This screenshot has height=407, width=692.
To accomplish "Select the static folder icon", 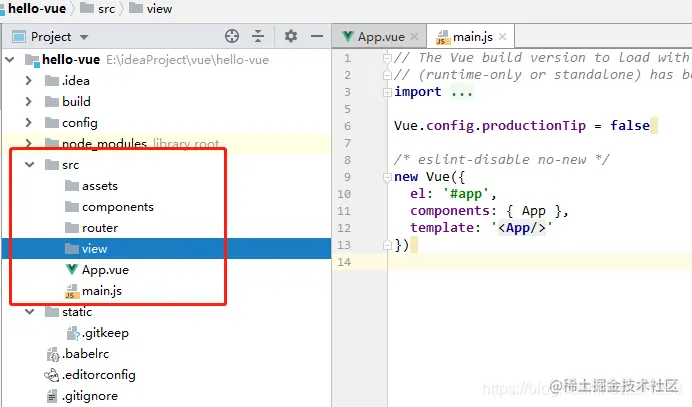I will [x=52, y=312].
